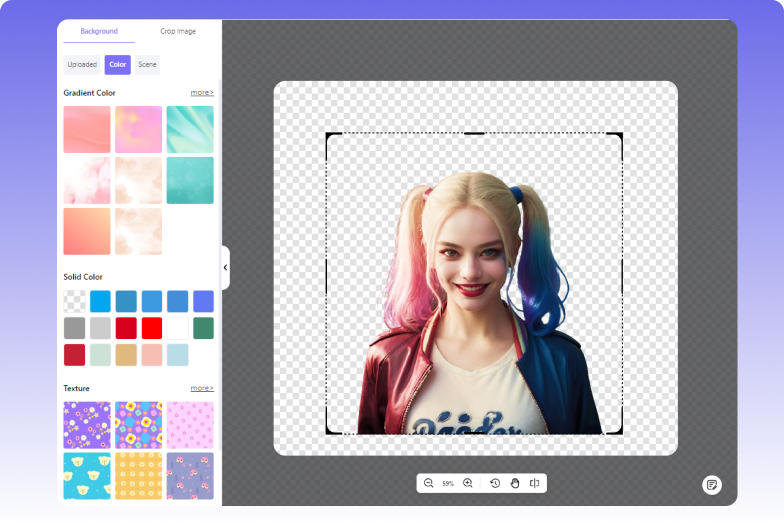Image resolution: width=784 pixels, height=526 pixels.
Task: Click the top-left crop corner handle
Action: [x=330, y=138]
